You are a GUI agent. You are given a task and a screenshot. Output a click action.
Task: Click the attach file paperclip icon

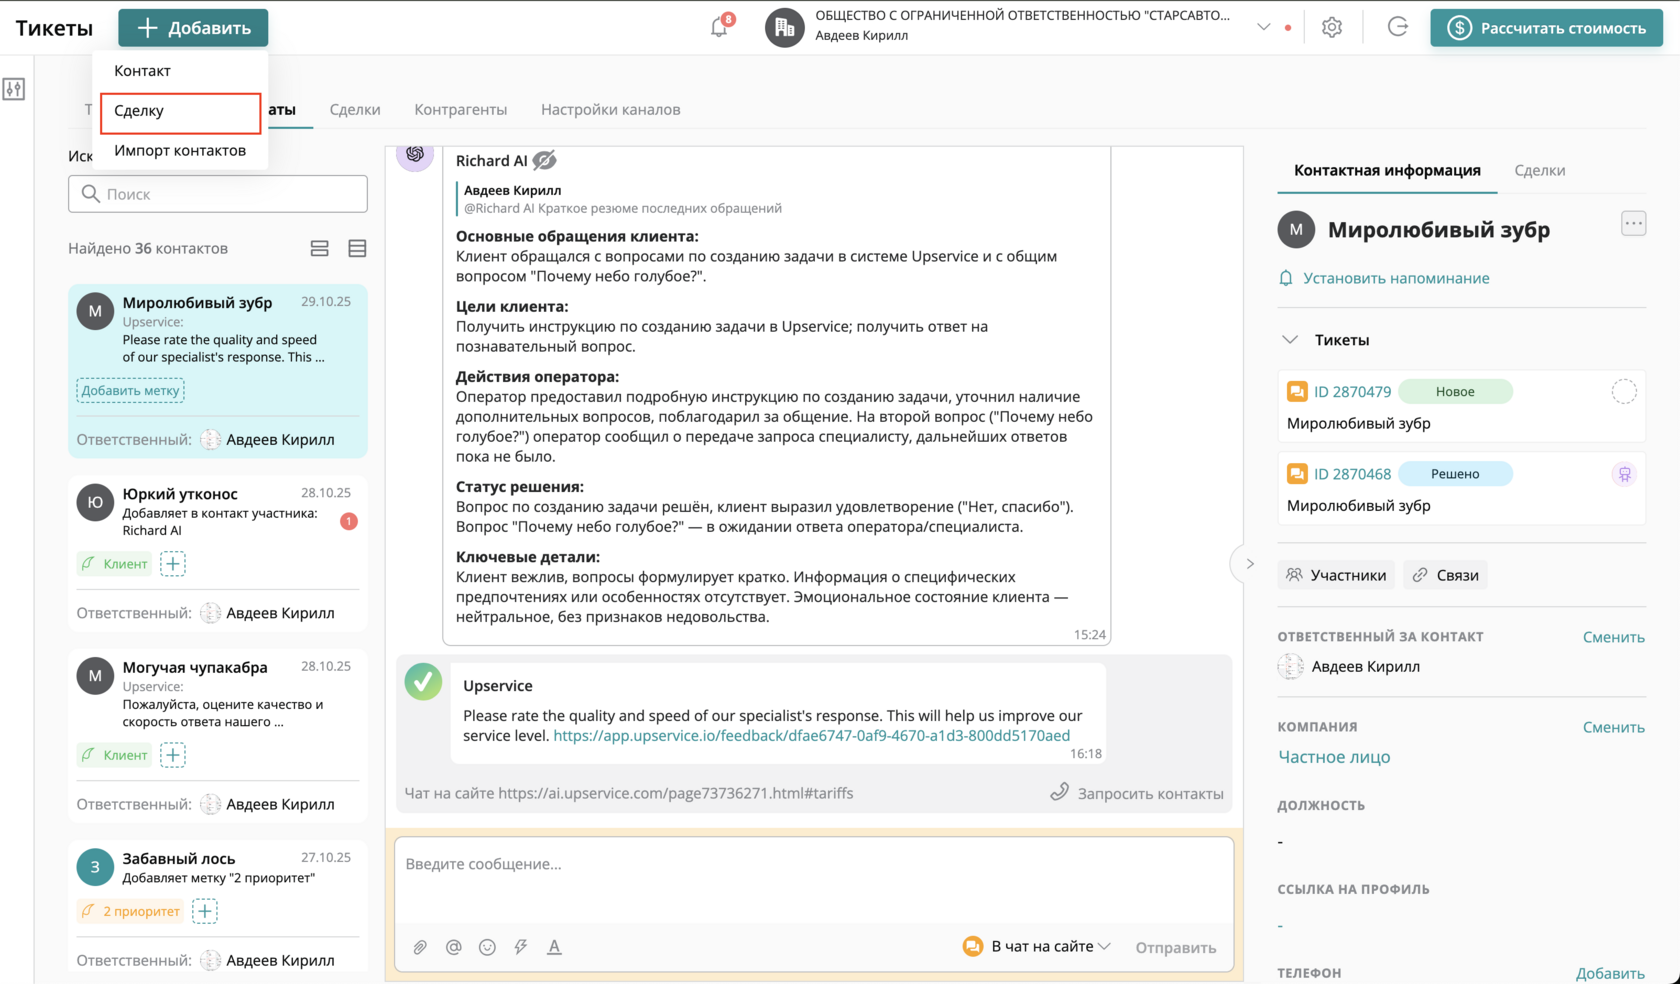pos(420,947)
